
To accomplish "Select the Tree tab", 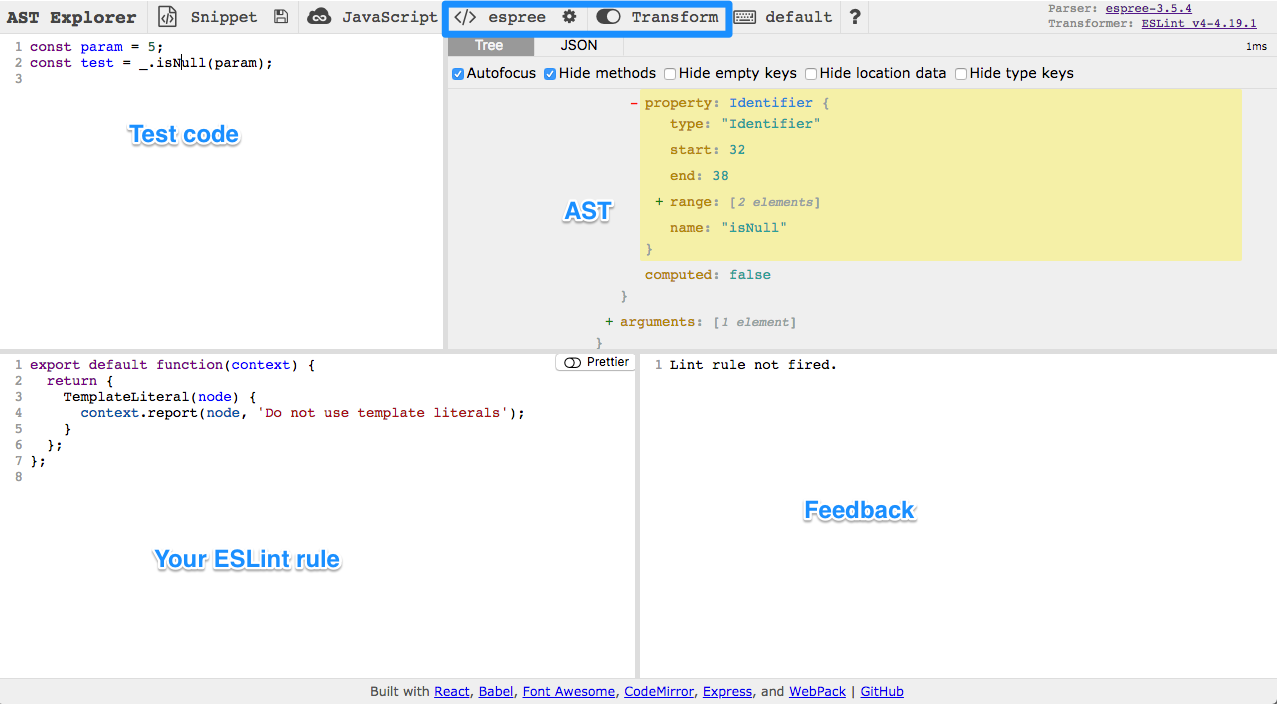I will [489, 46].
